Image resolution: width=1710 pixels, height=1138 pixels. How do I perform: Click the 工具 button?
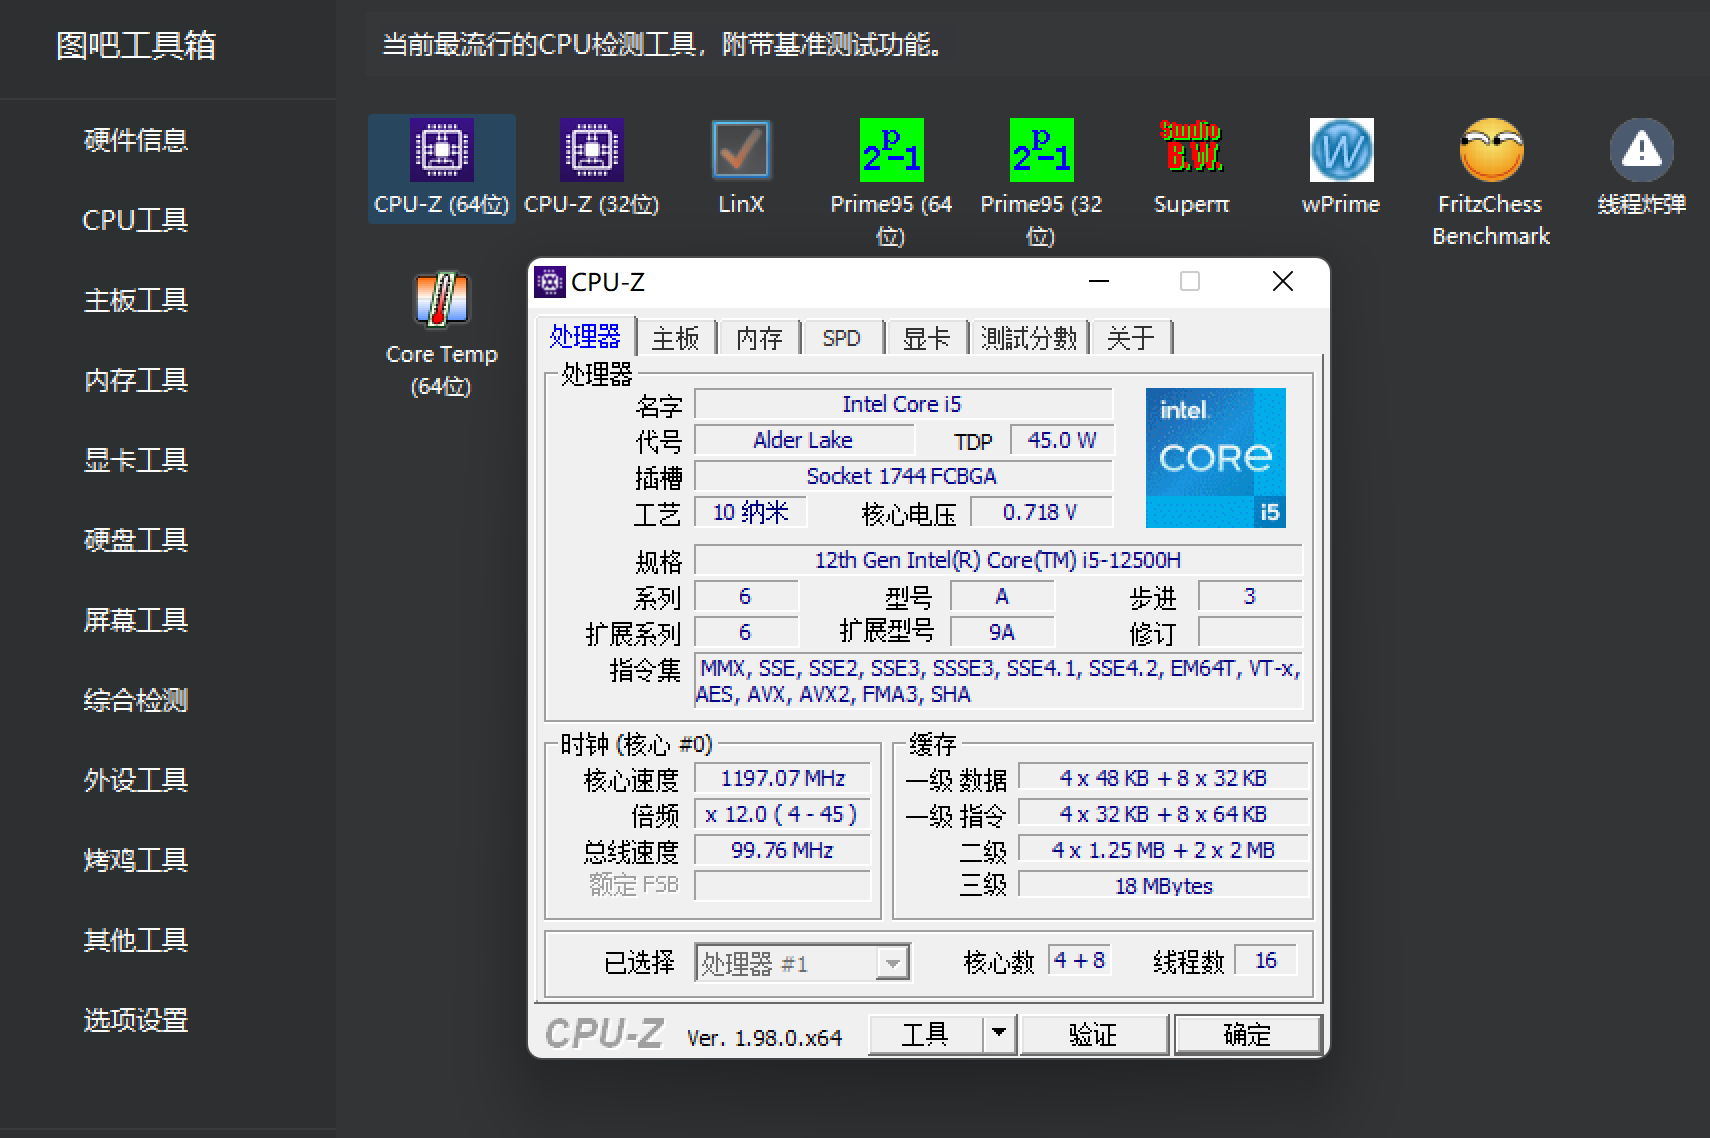coord(925,1034)
